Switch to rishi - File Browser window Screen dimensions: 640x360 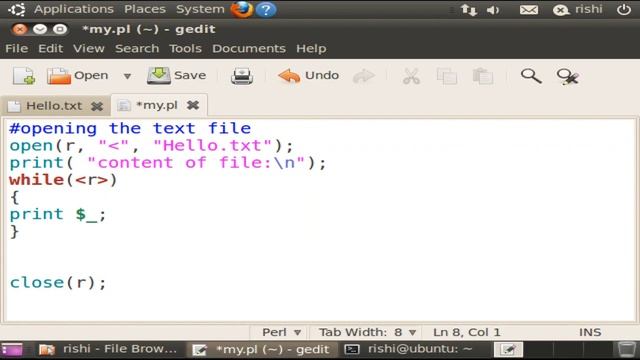108,349
